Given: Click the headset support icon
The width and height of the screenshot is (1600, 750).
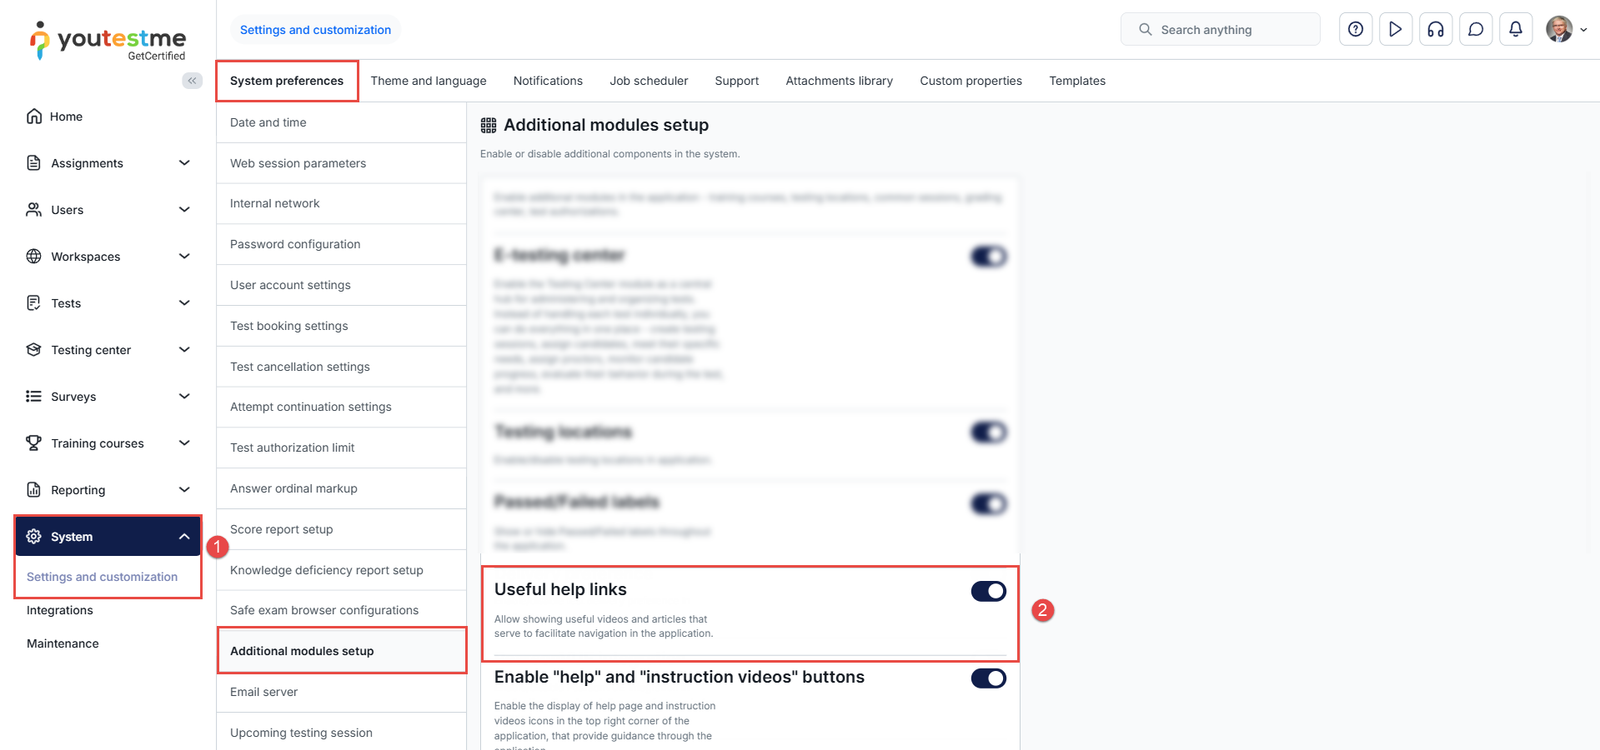Looking at the screenshot, I should [1435, 30].
